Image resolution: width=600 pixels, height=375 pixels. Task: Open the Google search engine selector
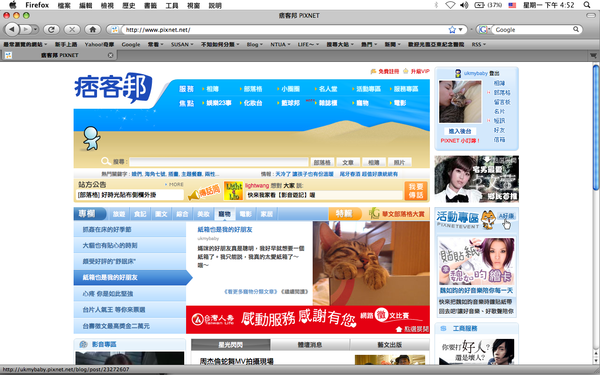(x=484, y=29)
